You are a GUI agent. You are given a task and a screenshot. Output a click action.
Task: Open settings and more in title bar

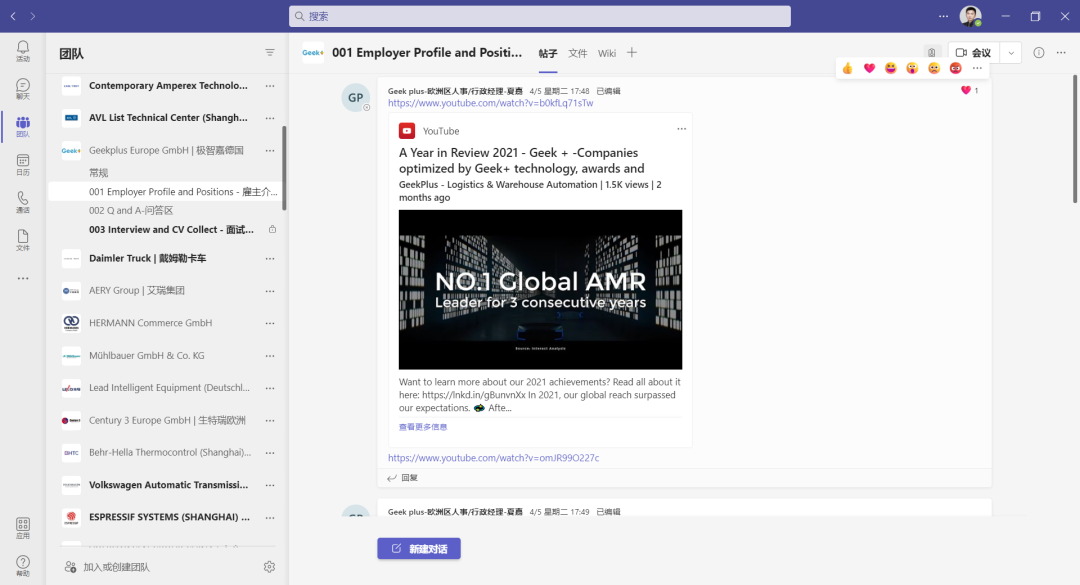click(943, 16)
